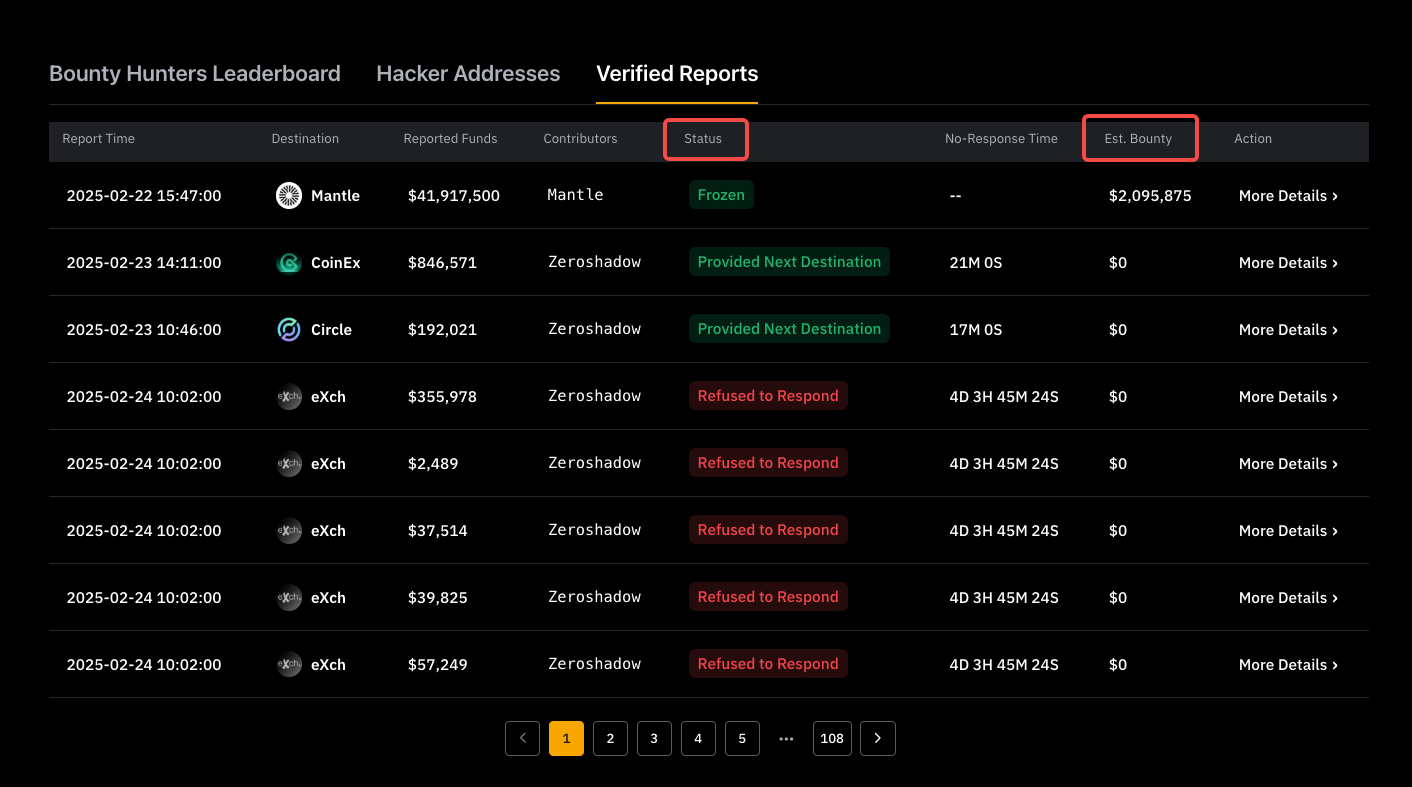The image size is (1412, 787).
Task: Click Refused to Respond badge in $355,978 row
Action: [x=768, y=396]
